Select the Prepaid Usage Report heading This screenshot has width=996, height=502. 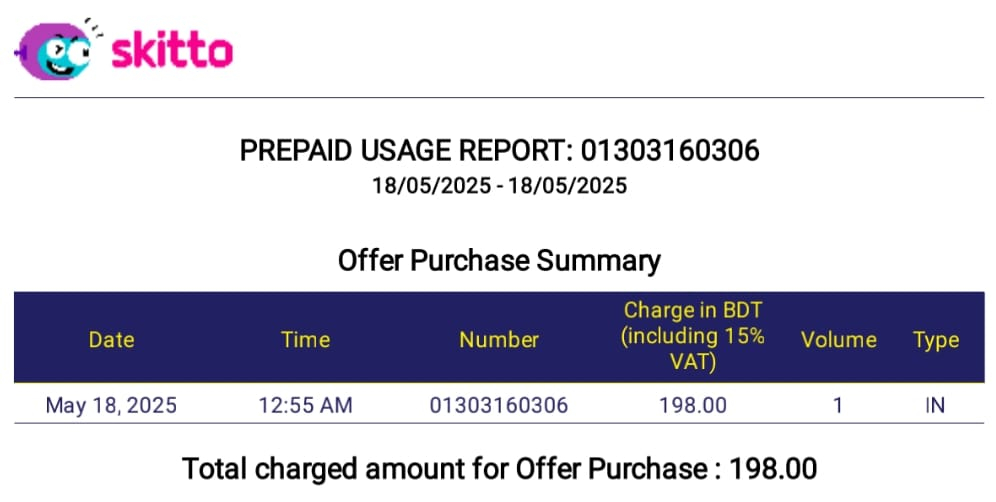(499, 151)
